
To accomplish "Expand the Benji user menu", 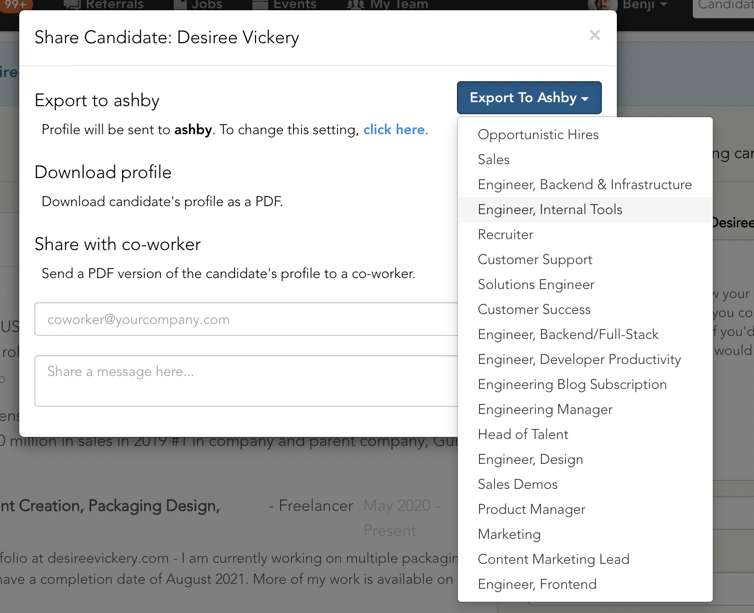I will (x=629, y=5).
